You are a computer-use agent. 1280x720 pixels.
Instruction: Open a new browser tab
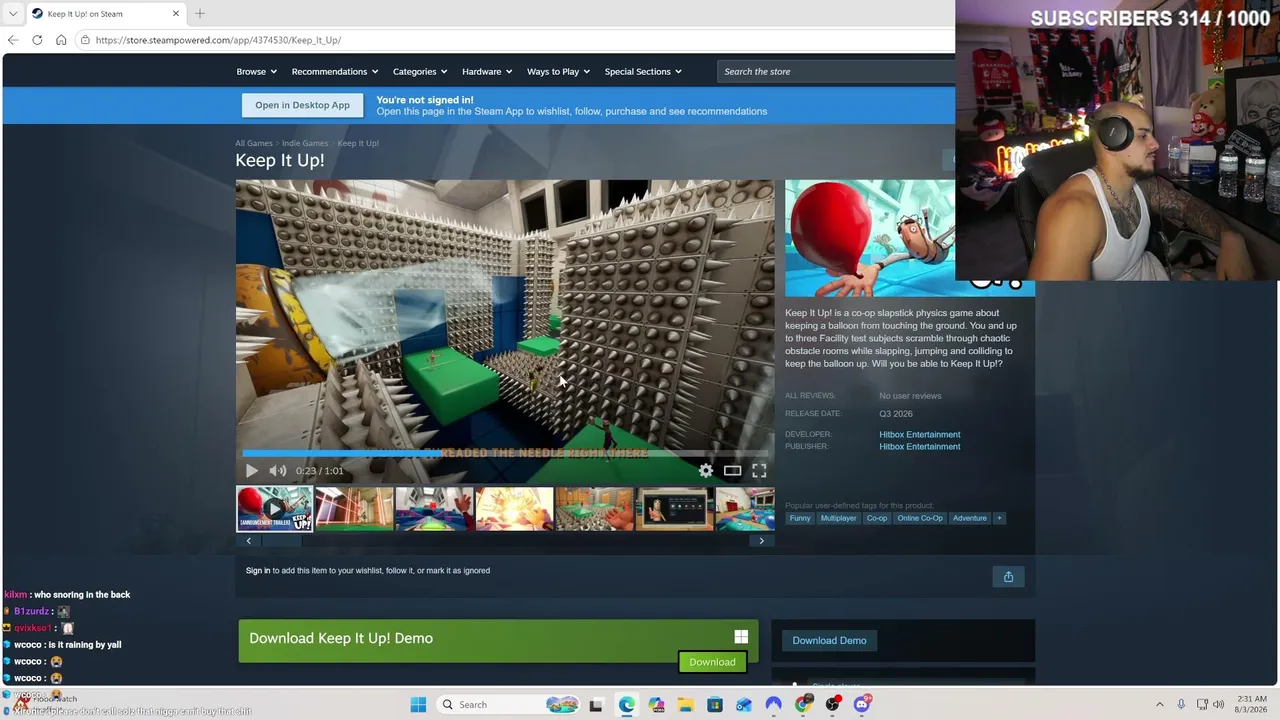click(200, 14)
